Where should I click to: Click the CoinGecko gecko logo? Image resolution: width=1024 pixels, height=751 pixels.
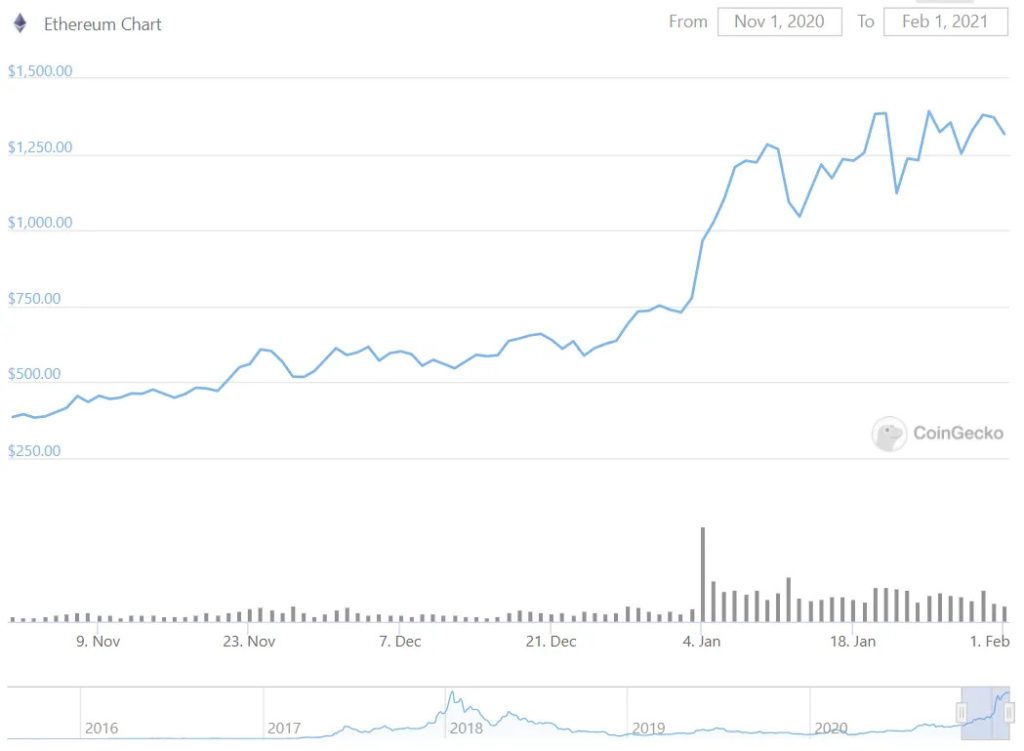pyautogui.click(x=889, y=434)
